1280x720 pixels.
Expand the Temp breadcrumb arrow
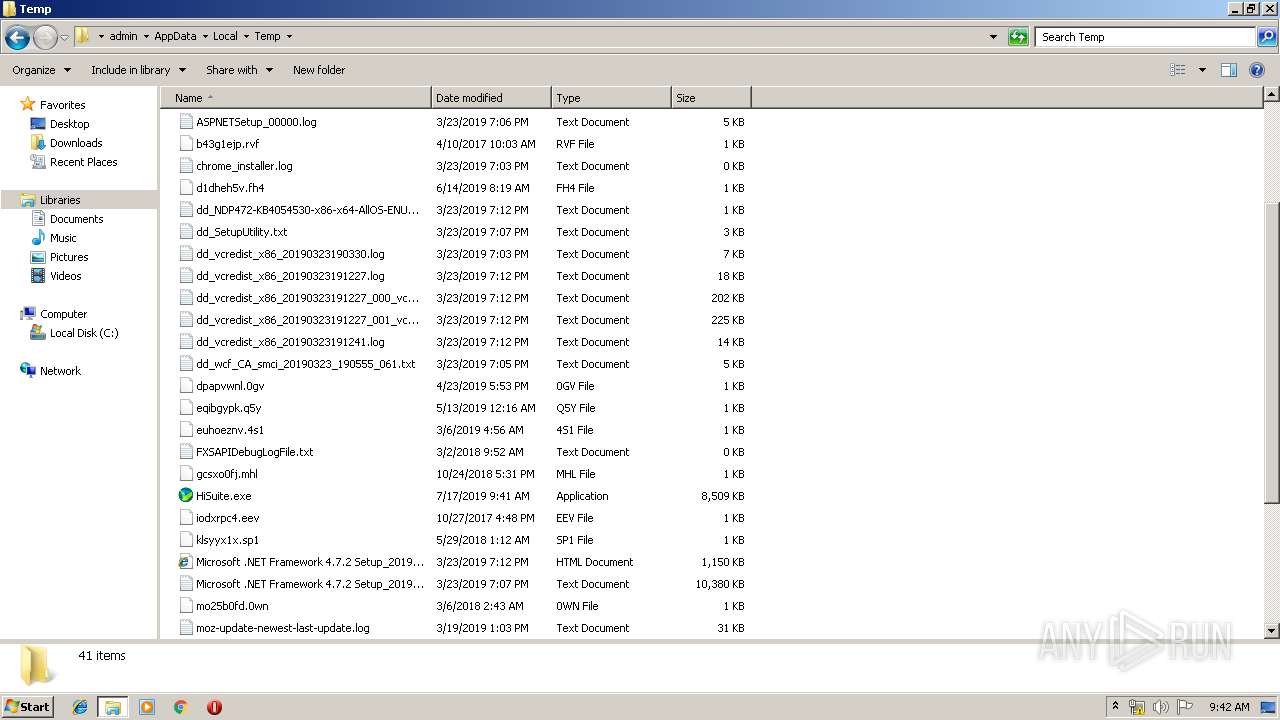pos(289,36)
